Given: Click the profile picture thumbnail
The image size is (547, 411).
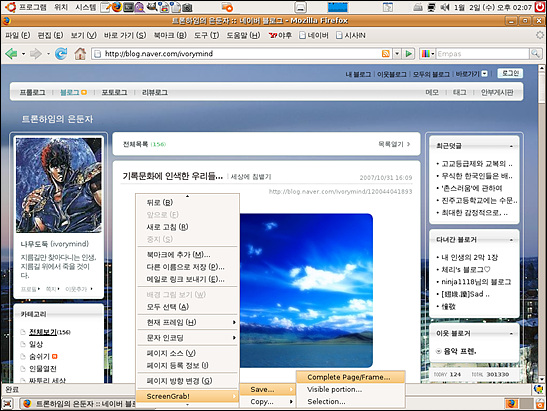Looking at the screenshot, I should tap(59, 185).
